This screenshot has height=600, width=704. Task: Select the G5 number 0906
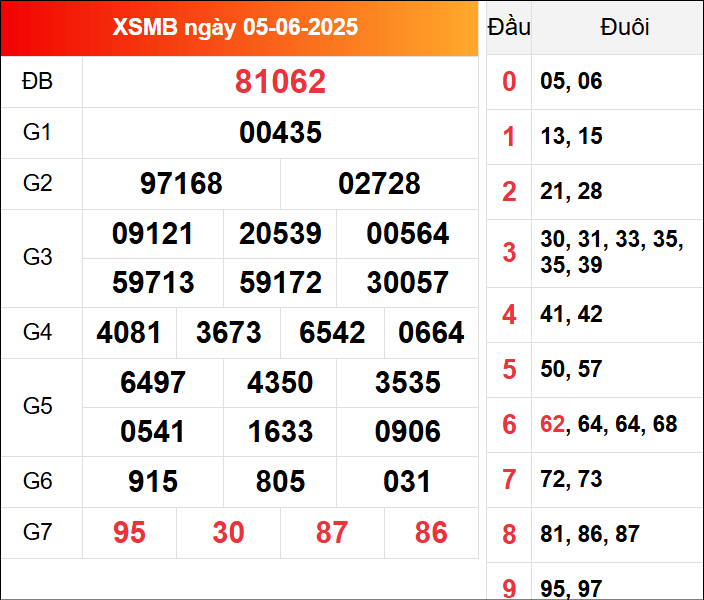point(408,432)
